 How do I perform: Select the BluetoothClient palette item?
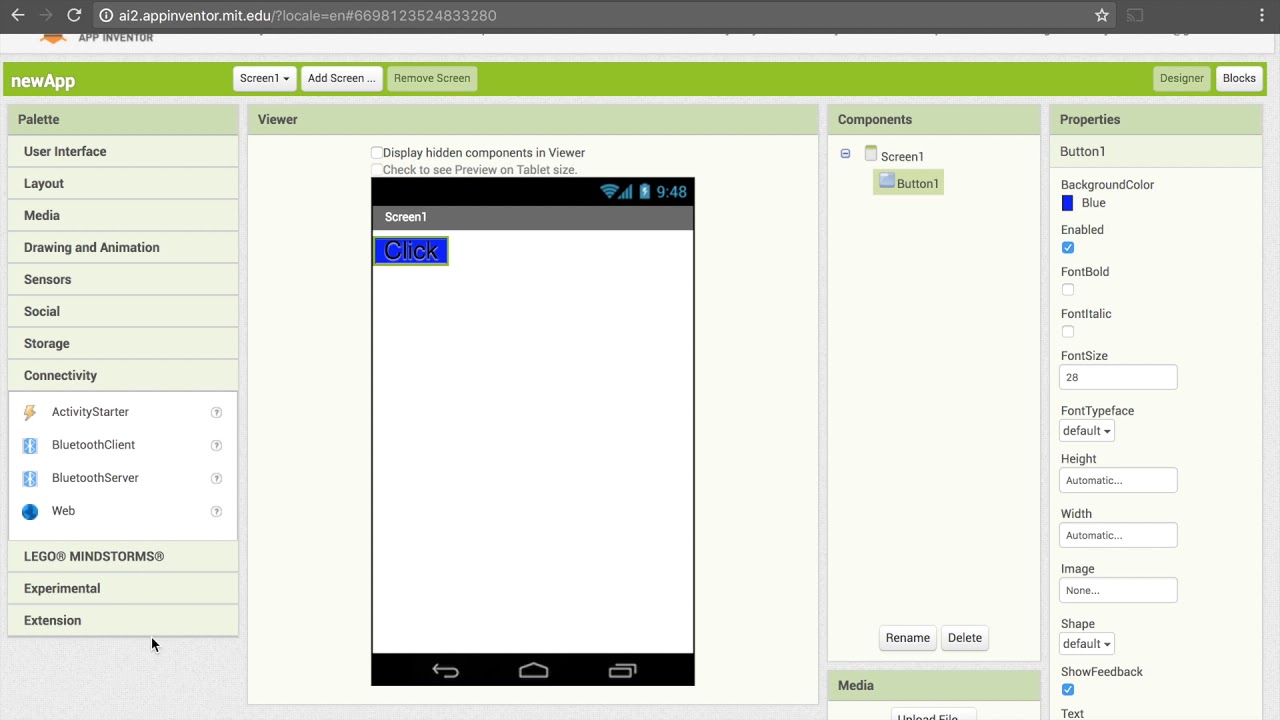93,445
